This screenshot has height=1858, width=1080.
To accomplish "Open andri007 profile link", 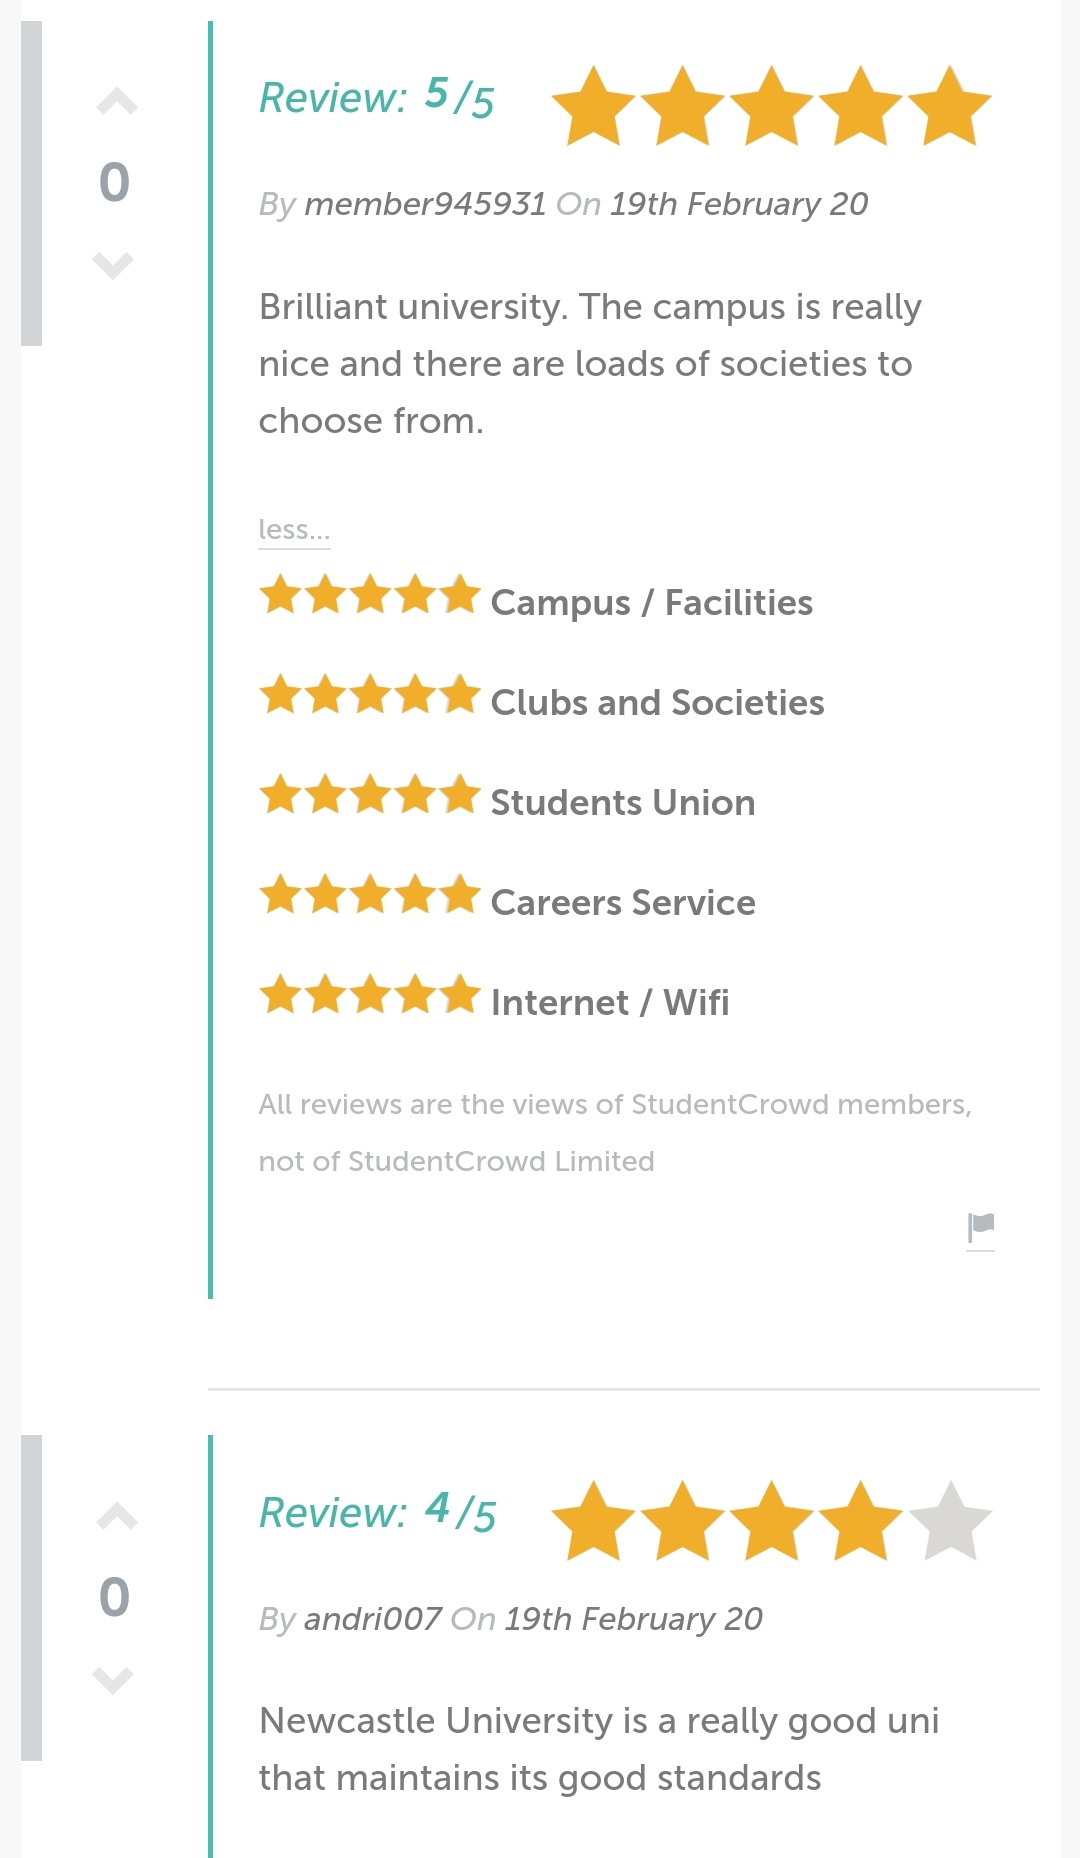I will coord(372,1619).
